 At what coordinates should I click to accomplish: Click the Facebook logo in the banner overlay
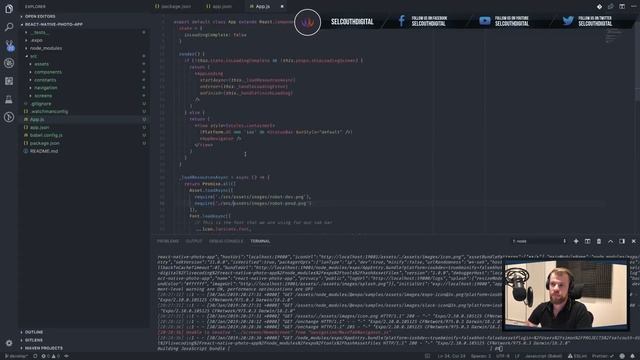click(x=402, y=20)
